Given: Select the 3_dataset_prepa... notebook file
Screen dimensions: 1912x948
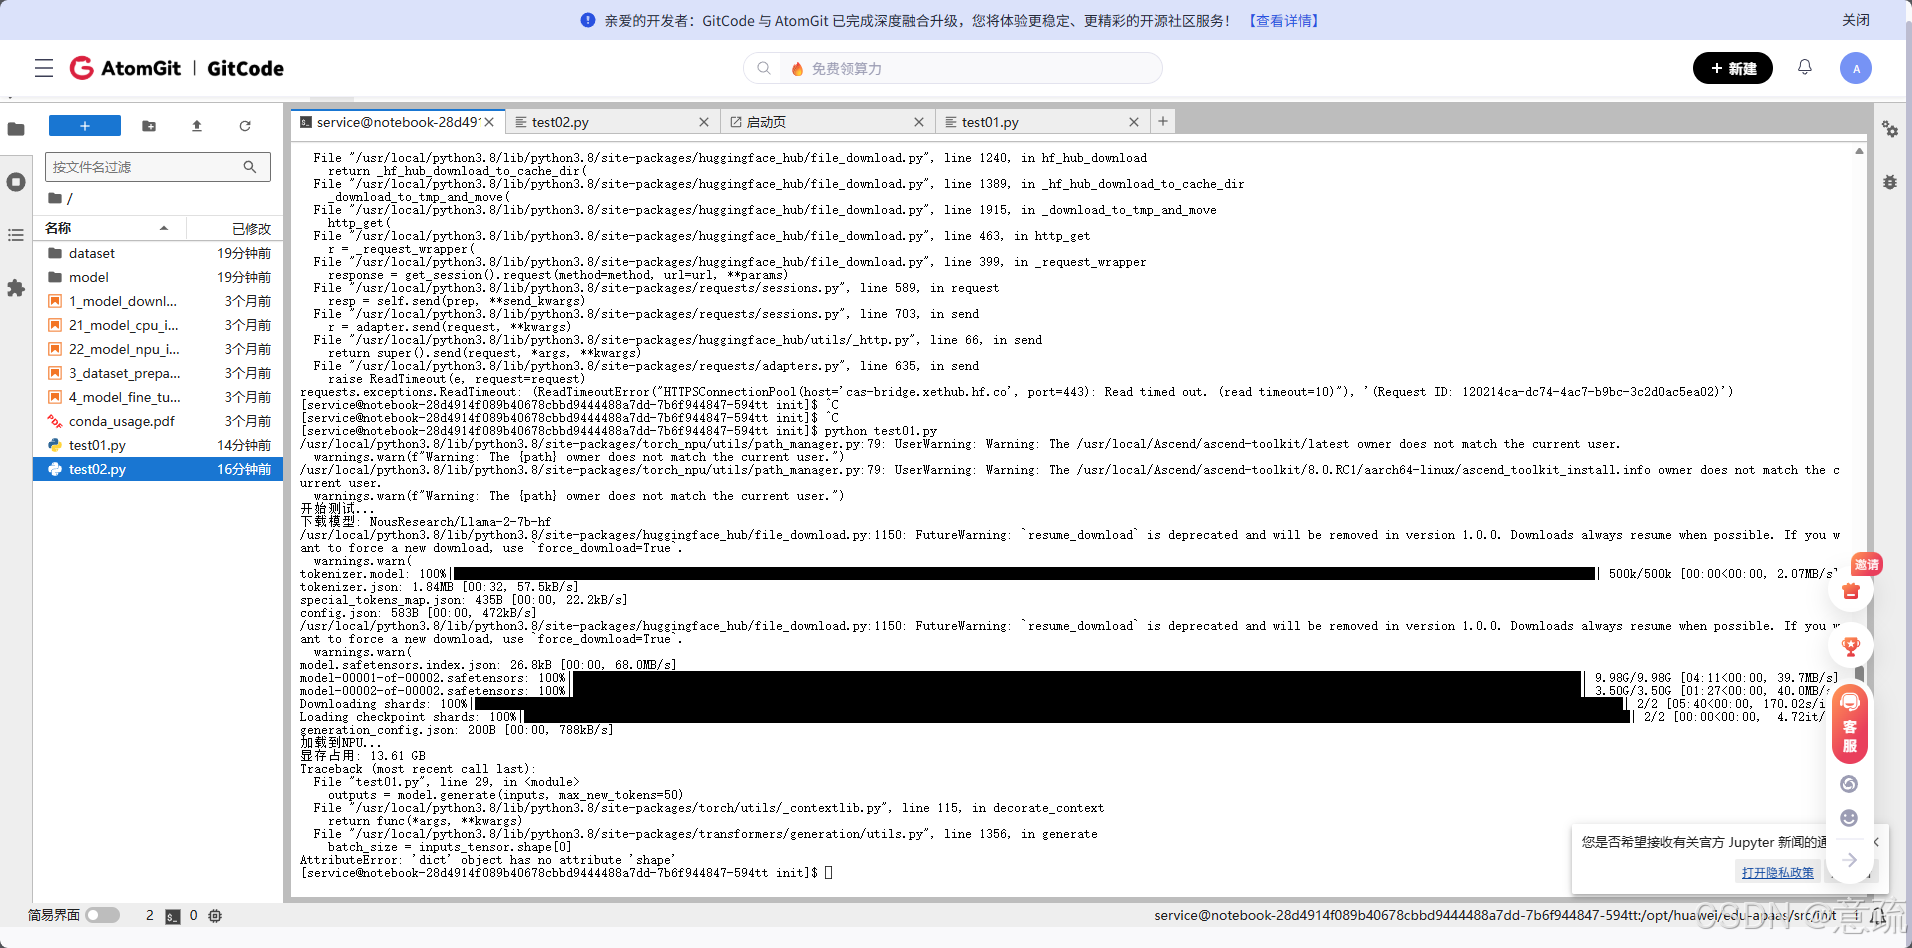Looking at the screenshot, I should (x=159, y=373).
